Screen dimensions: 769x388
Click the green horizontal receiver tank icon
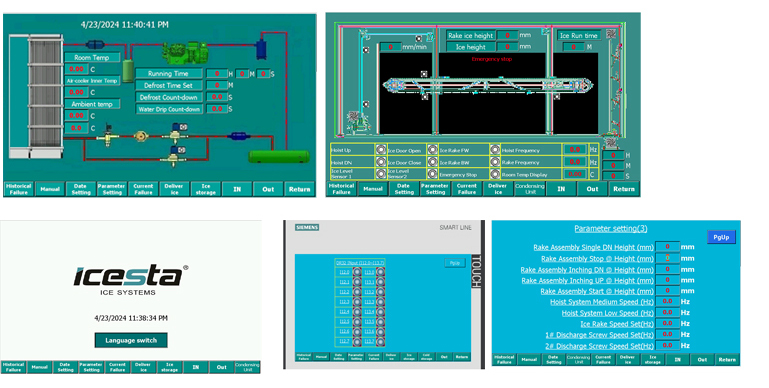279,156
